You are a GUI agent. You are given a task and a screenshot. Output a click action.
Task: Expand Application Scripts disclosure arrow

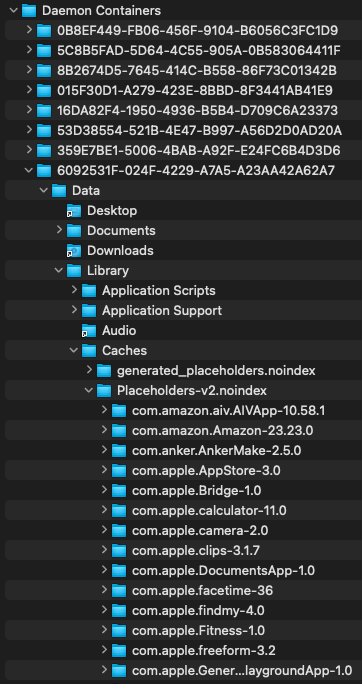[74, 290]
